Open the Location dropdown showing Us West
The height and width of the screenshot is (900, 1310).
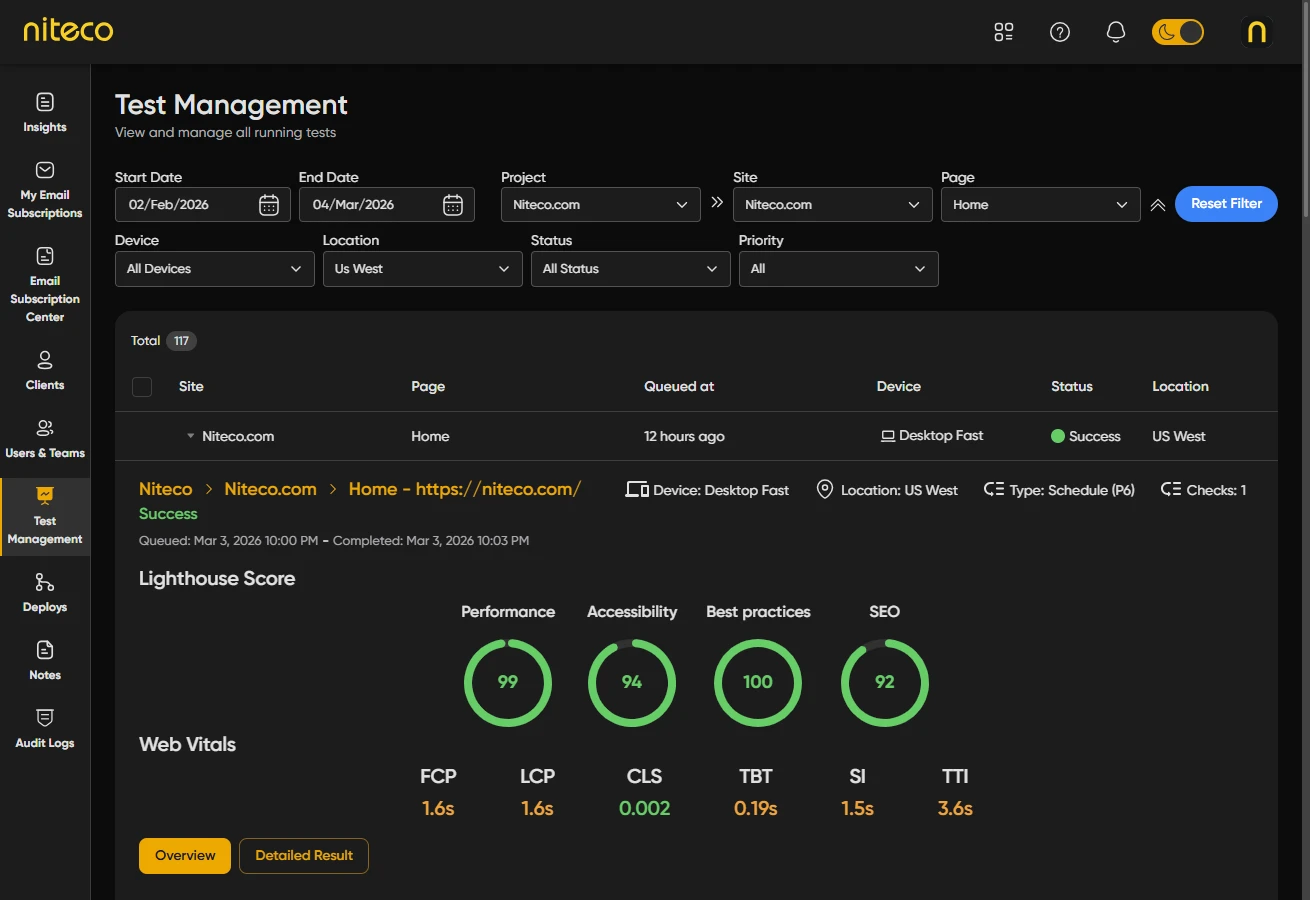(422, 269)
